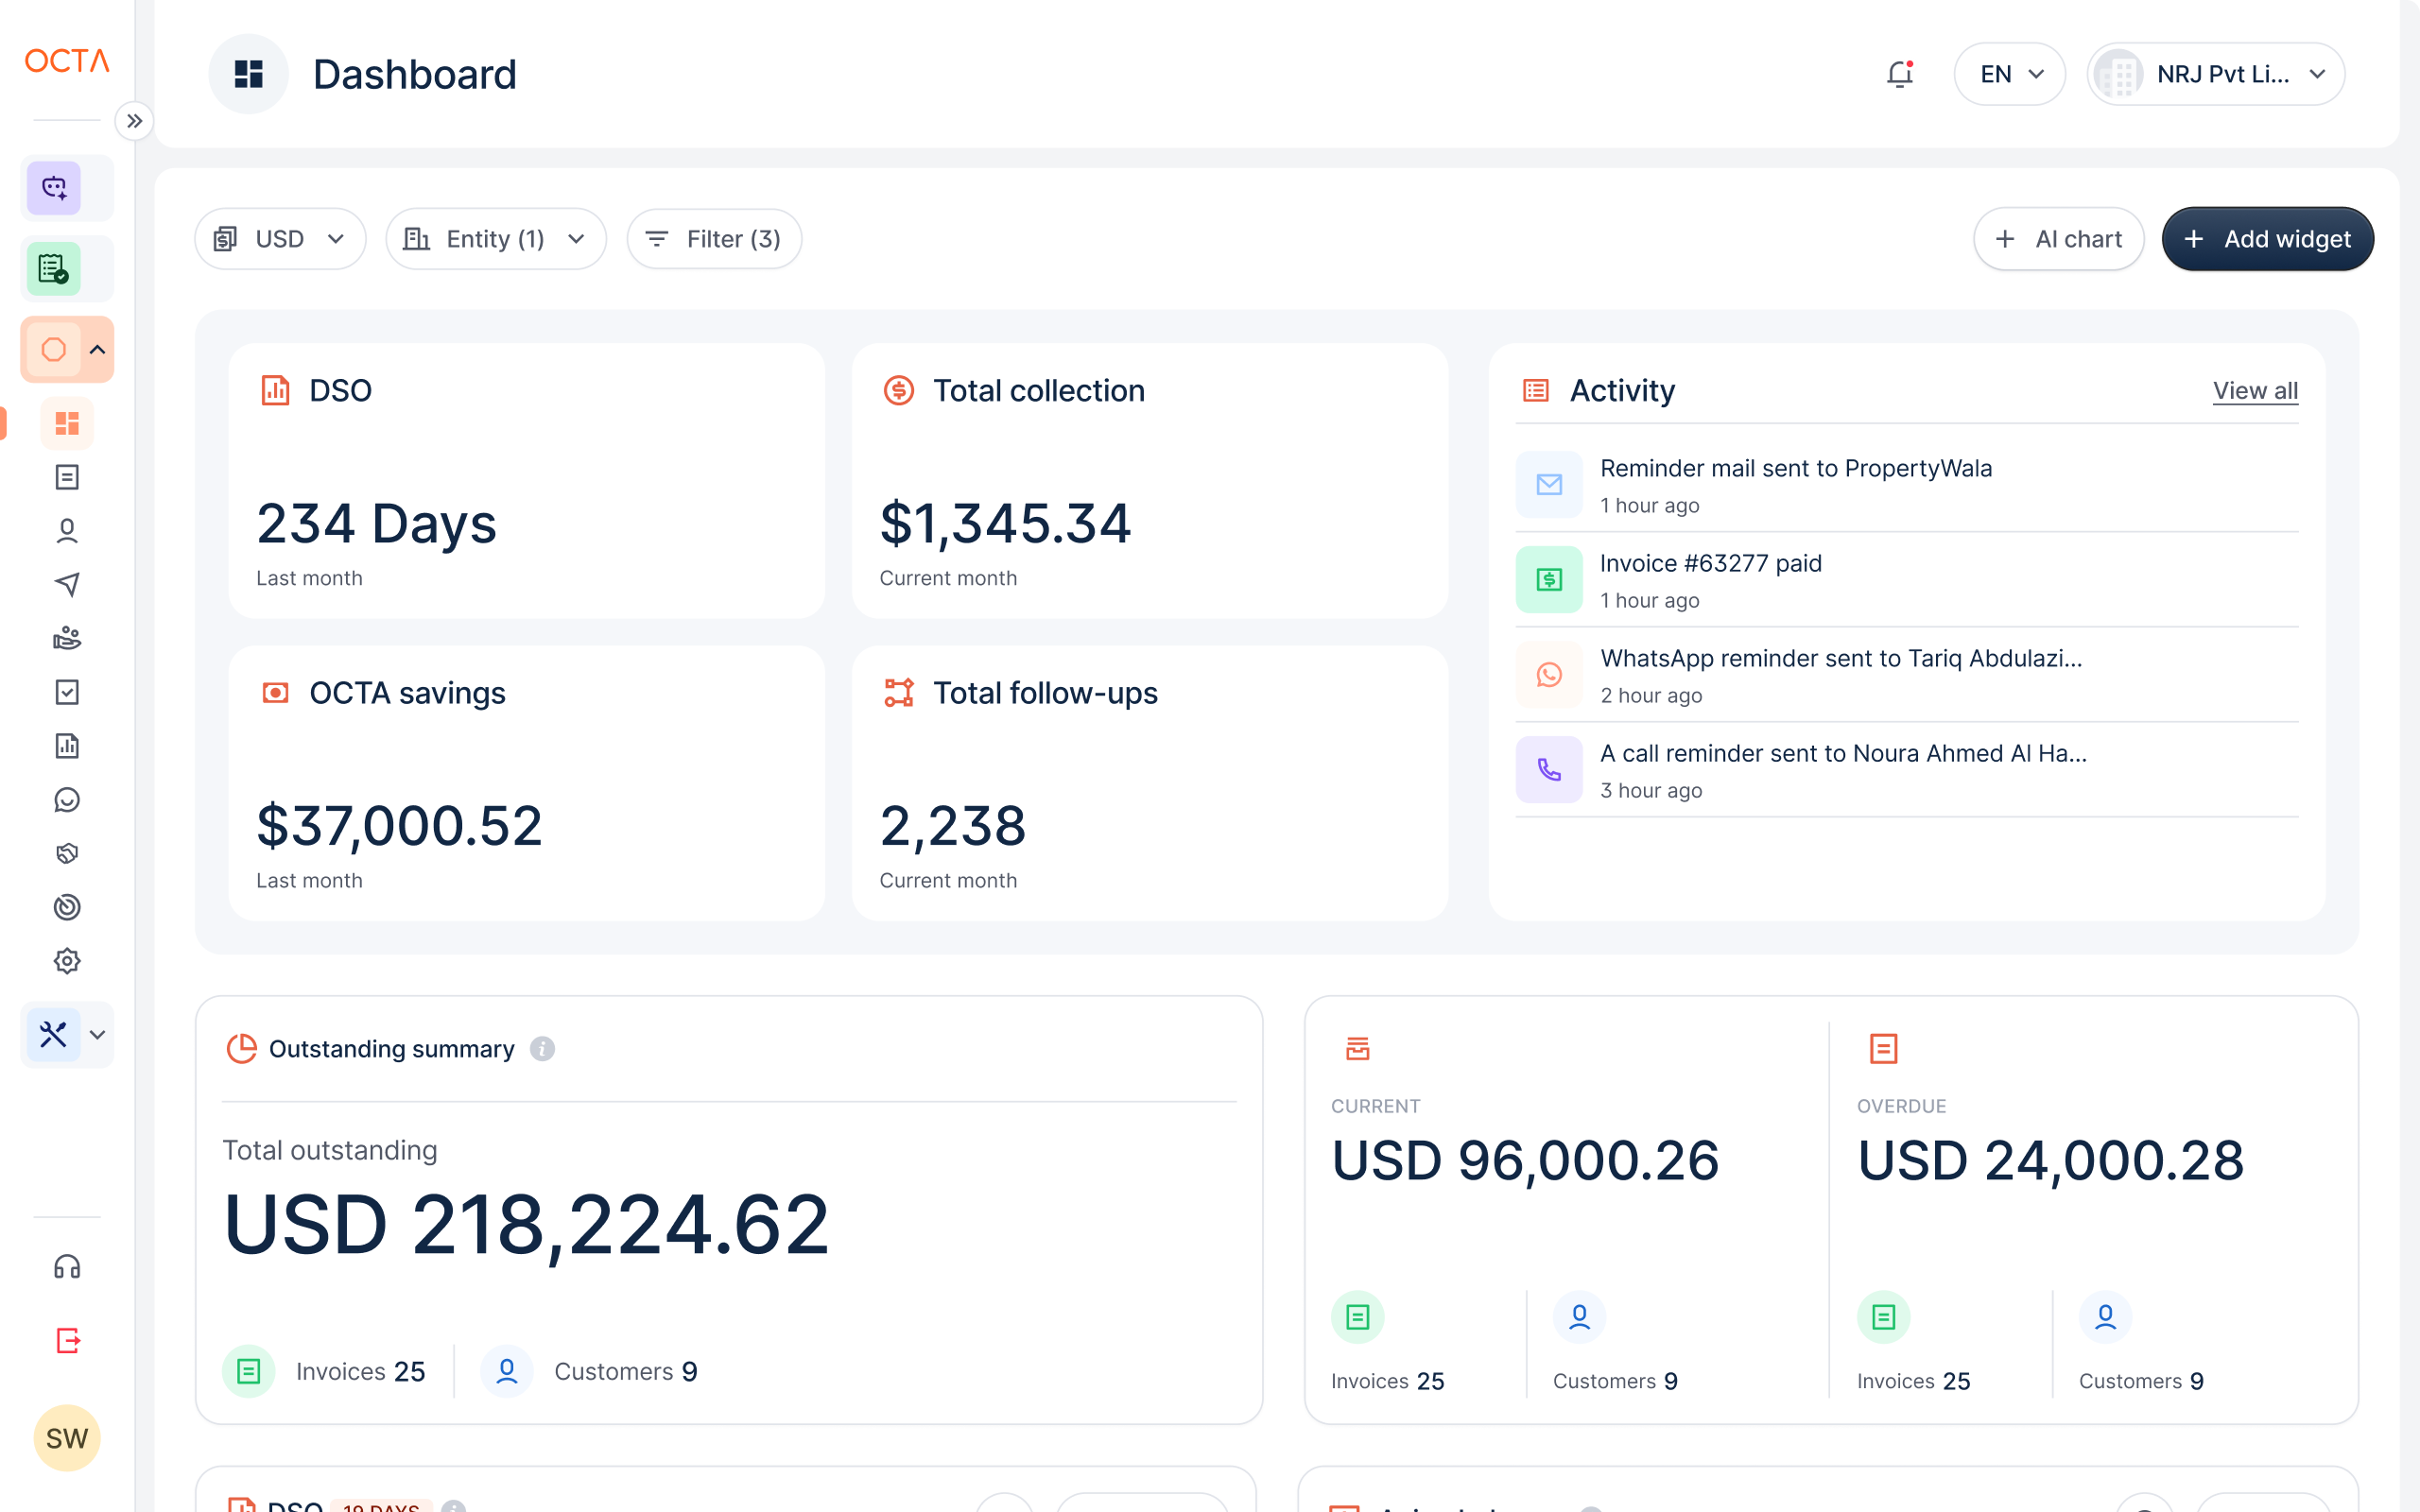Open the EN language dropdown

click(x=2009, y=74)
